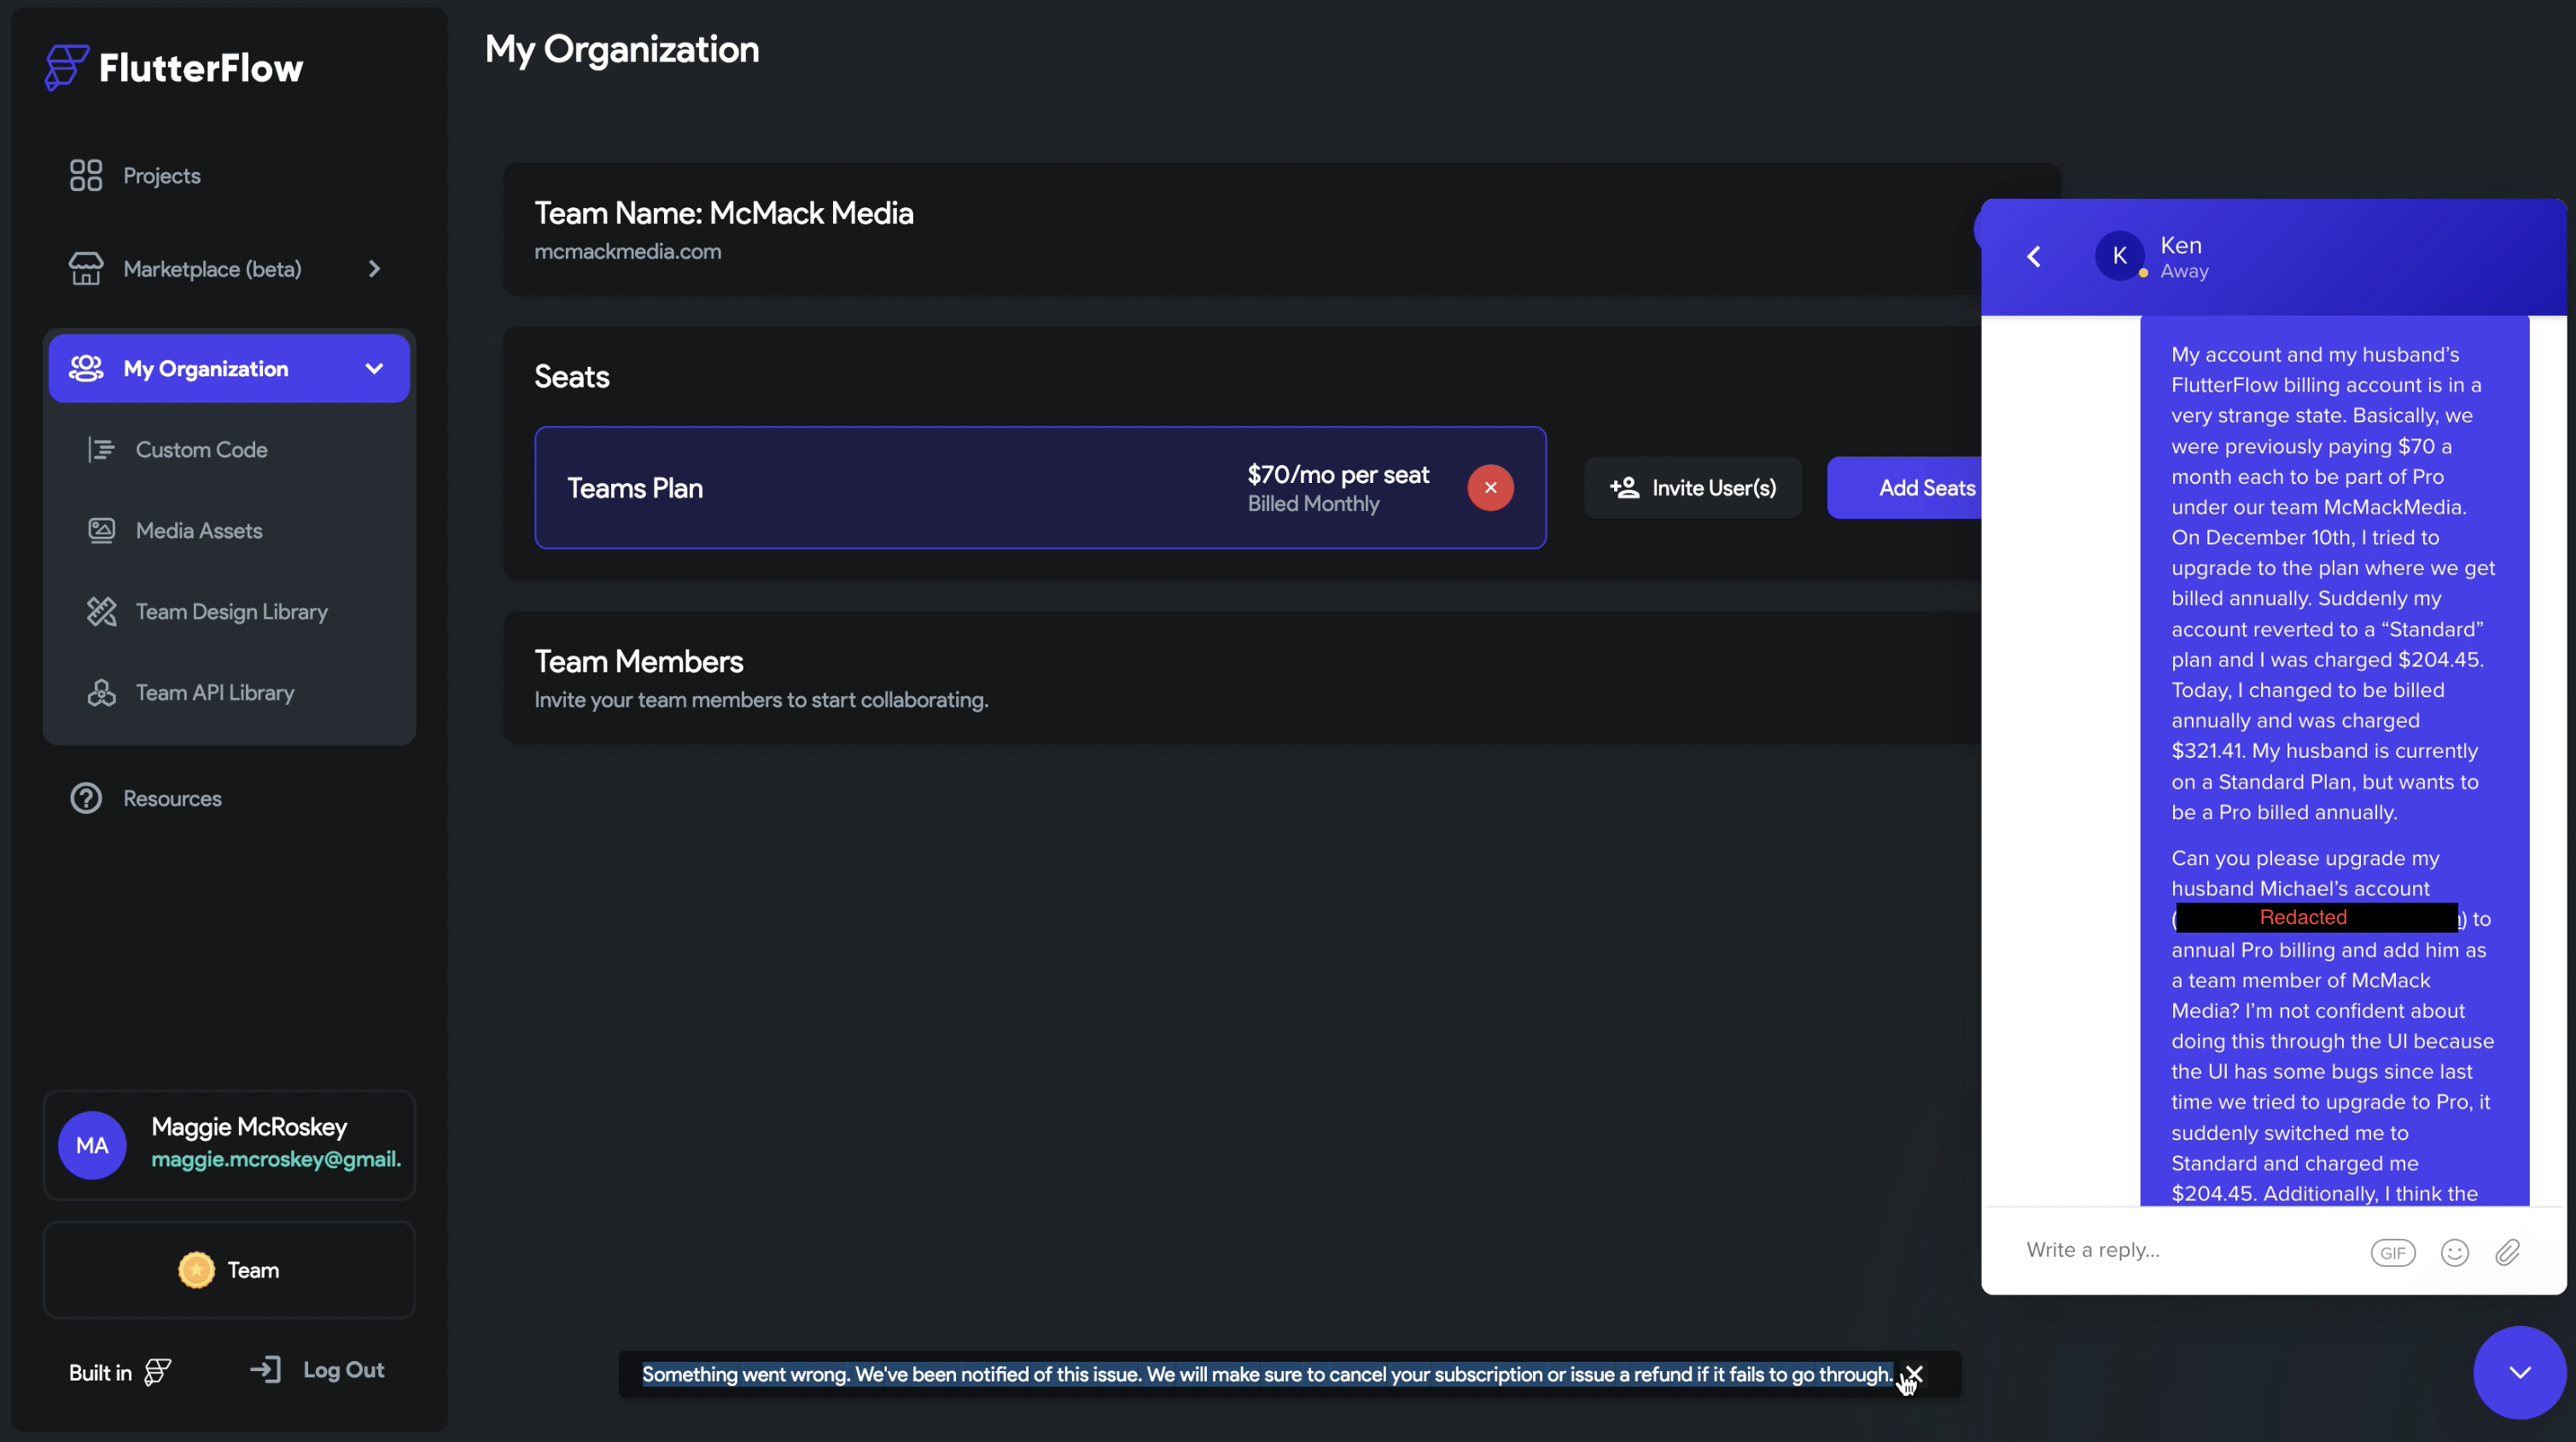Click the back arrow in Ken's chat header
This screenshot has width=2576, height=1442.
click(2034, 256)
